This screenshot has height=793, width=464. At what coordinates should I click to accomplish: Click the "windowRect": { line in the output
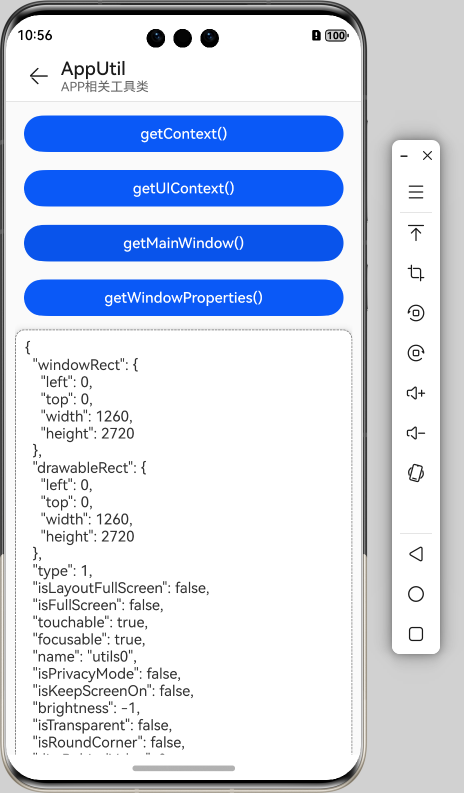coord(86,365)
